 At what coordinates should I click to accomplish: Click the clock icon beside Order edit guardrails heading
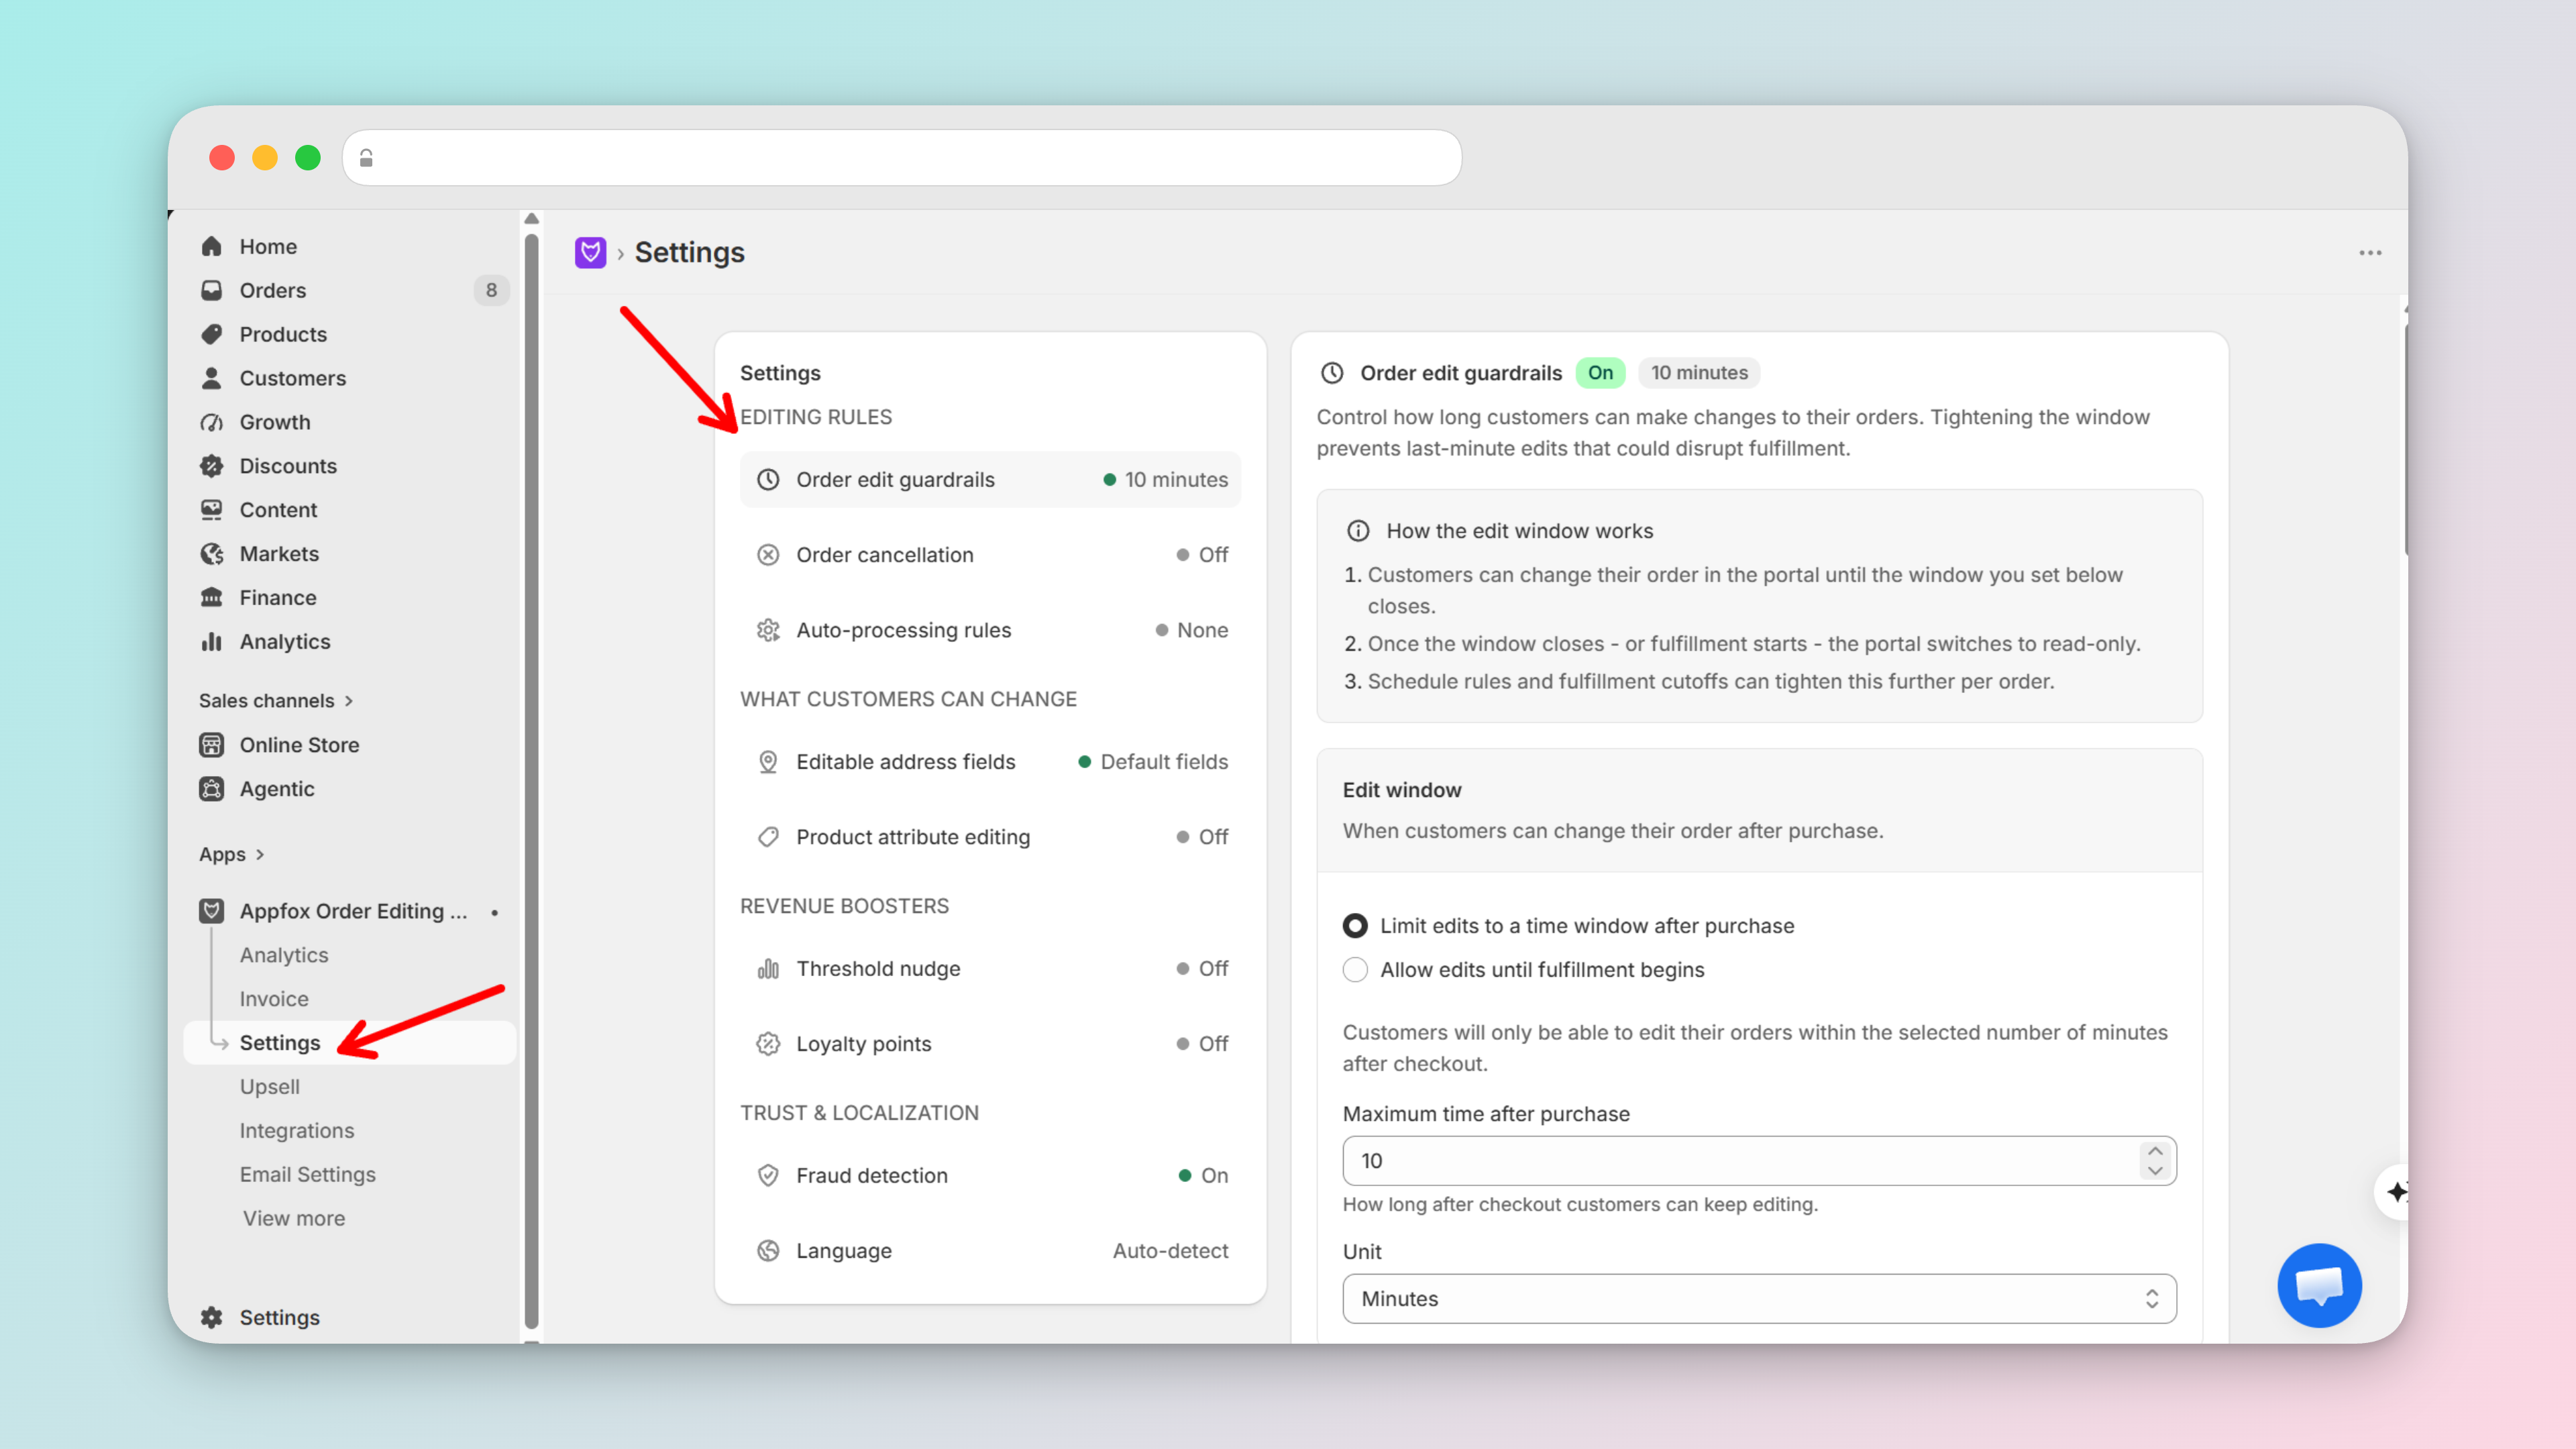(1332, 373)
